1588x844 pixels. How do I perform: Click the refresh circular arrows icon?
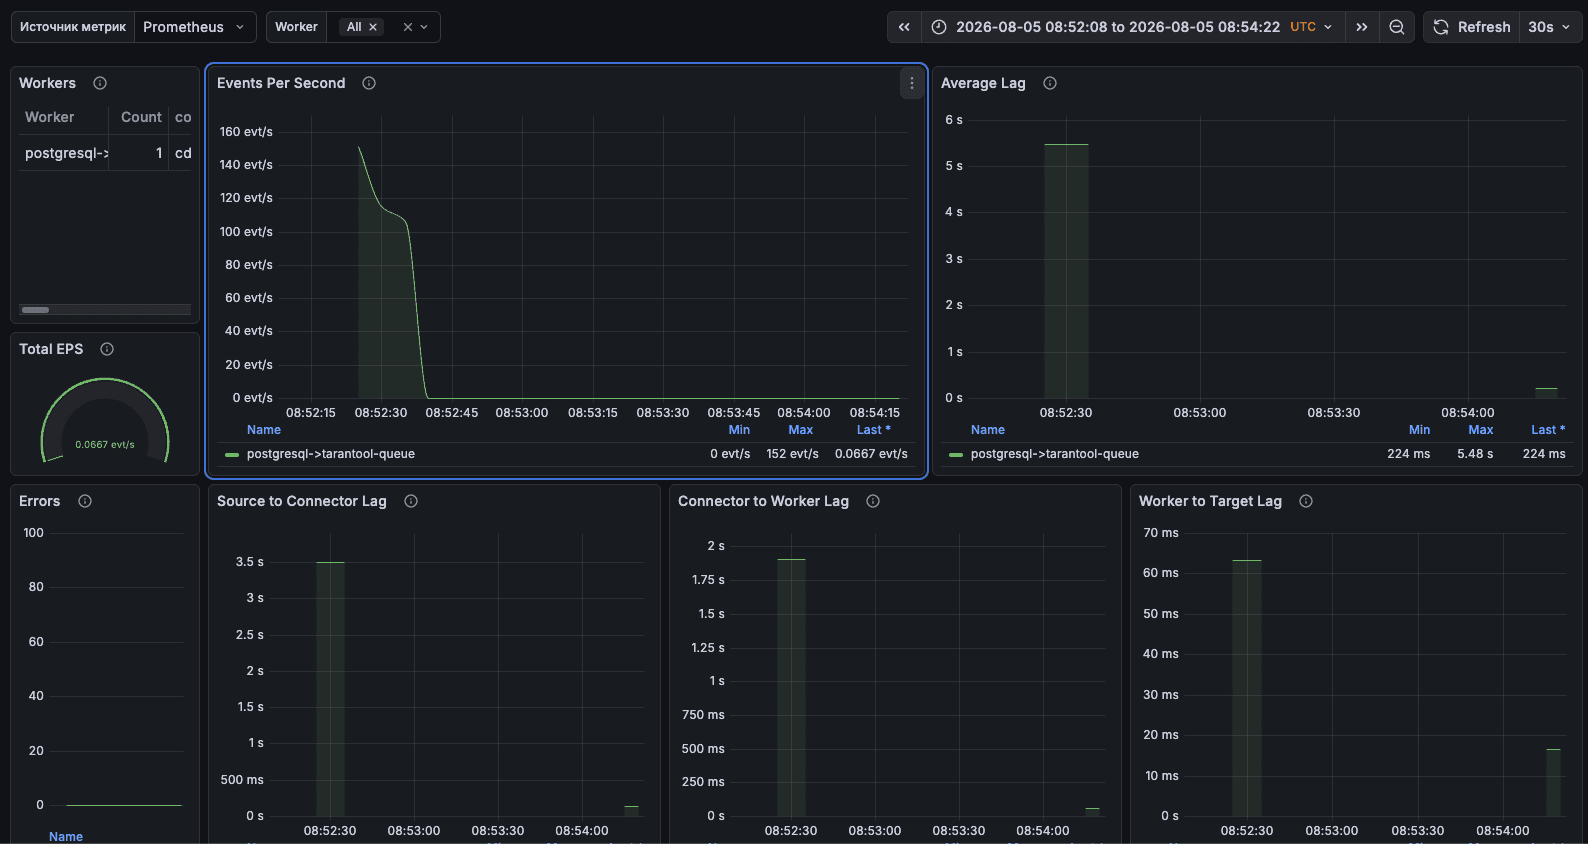point(1441,27)
